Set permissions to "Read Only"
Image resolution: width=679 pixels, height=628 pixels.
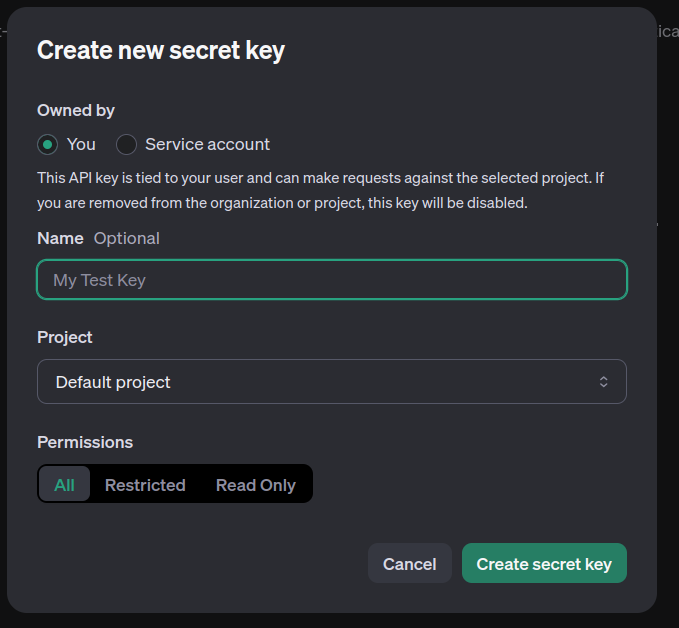point(256,485)
